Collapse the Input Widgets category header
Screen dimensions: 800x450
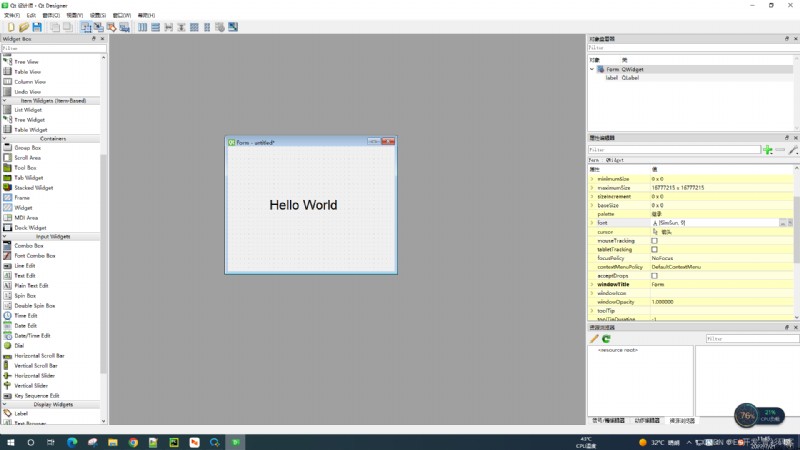click(x=51, y=236)
